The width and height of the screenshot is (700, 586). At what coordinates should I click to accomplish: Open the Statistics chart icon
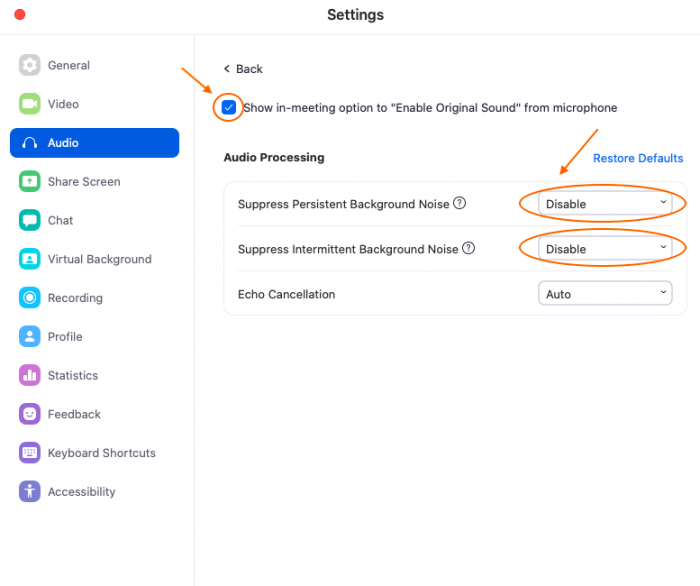(x=29, y=375)
